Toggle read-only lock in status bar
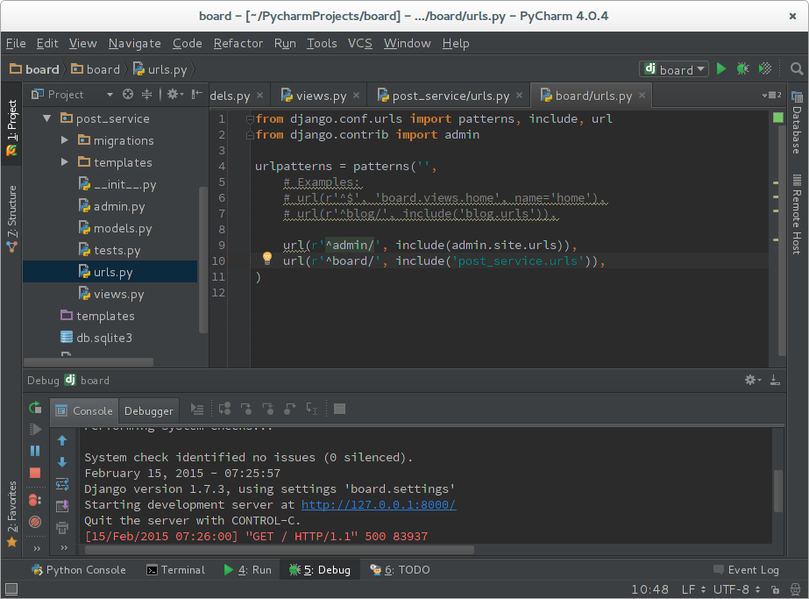Viewport: 809px width, 599px height. click(775, 589)
